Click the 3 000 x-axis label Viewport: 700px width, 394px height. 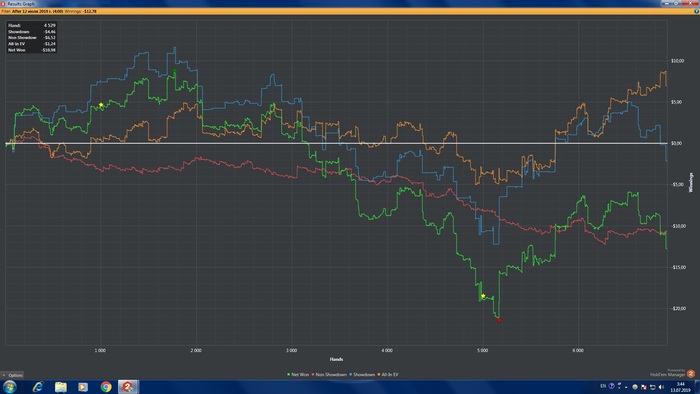[x=291, y=351]
